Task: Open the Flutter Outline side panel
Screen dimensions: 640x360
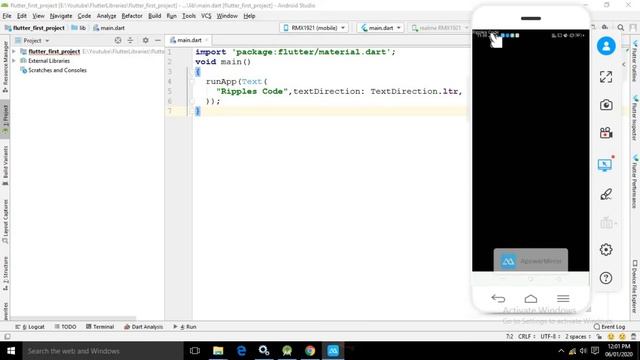Action: (635, 60)
